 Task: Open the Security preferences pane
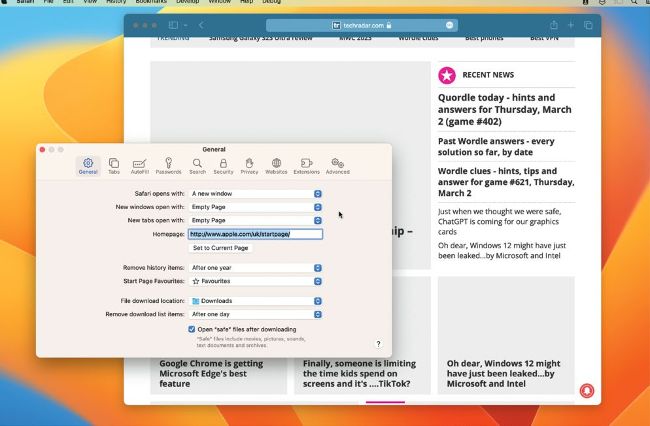click(x=223, y=166)
